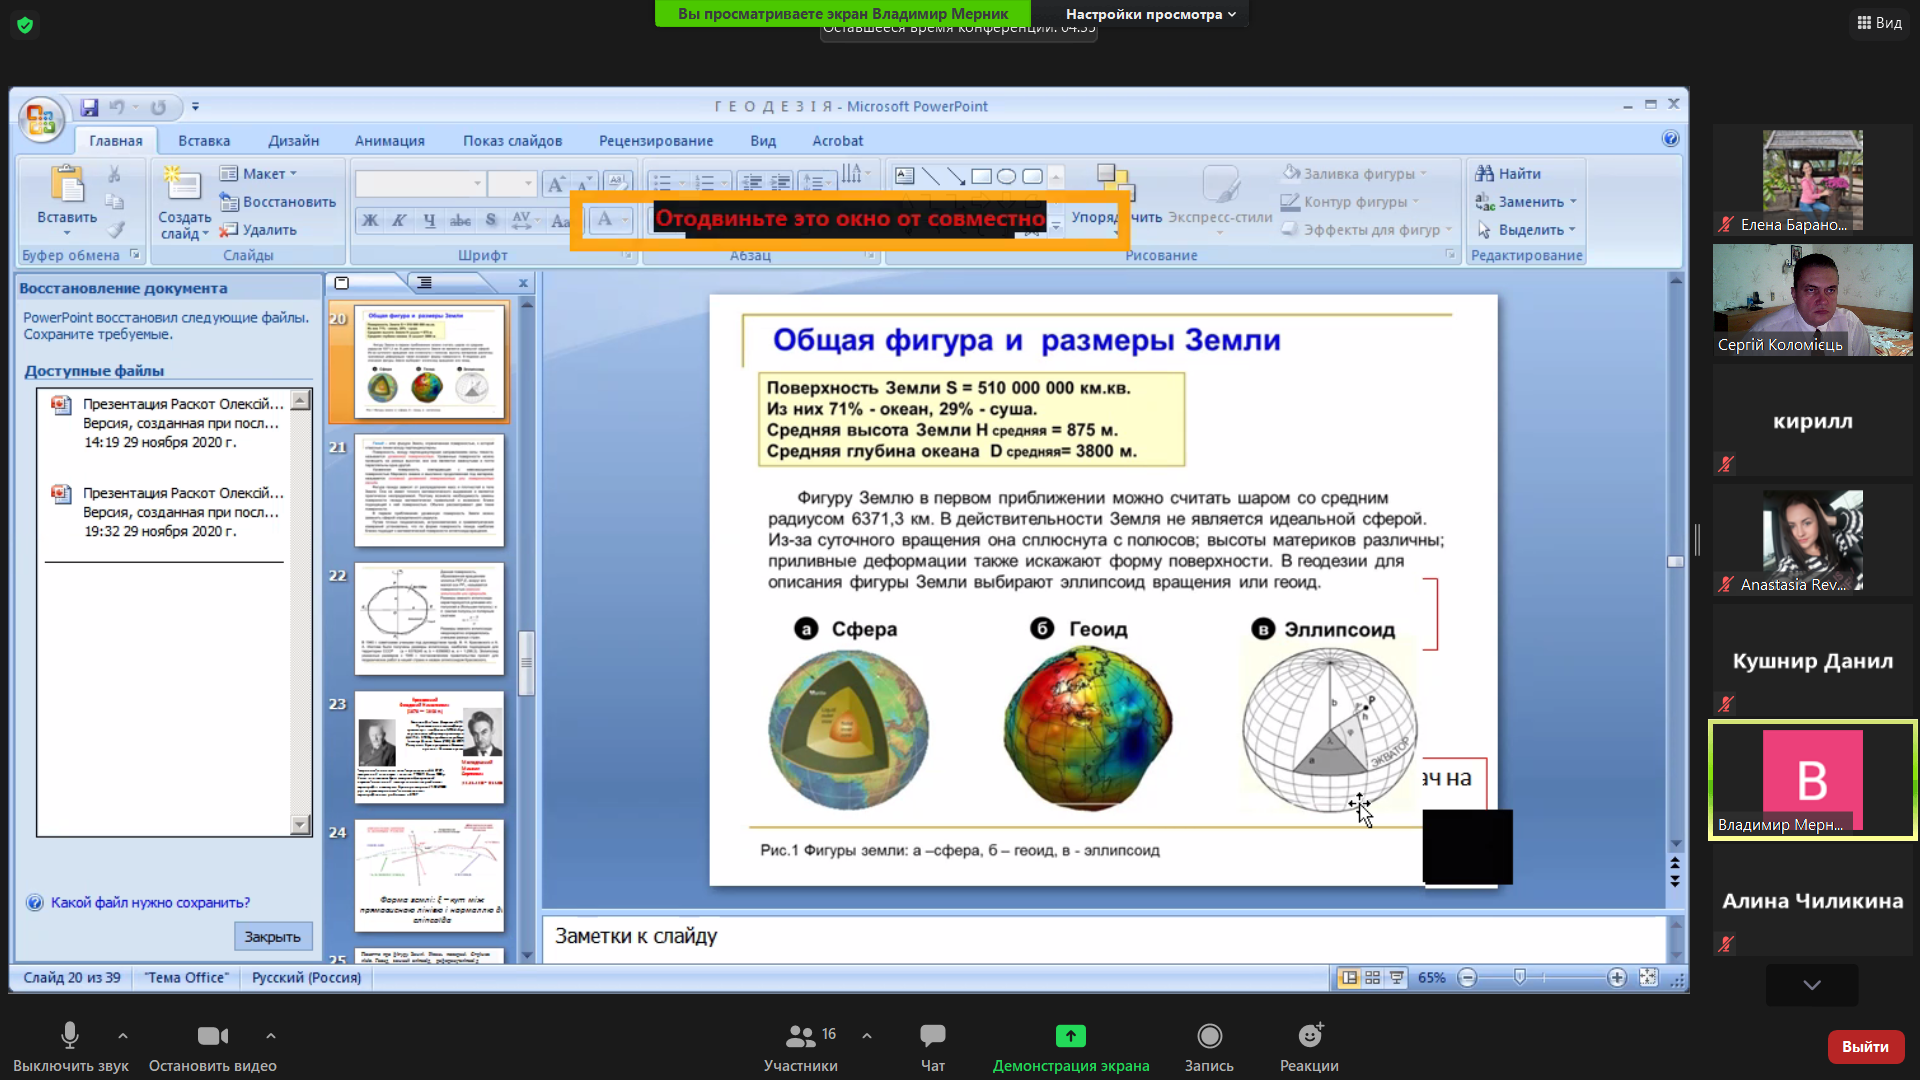
Task: Click Undo in the Quick Access toolbar
Action: click(x=118, y=107)
